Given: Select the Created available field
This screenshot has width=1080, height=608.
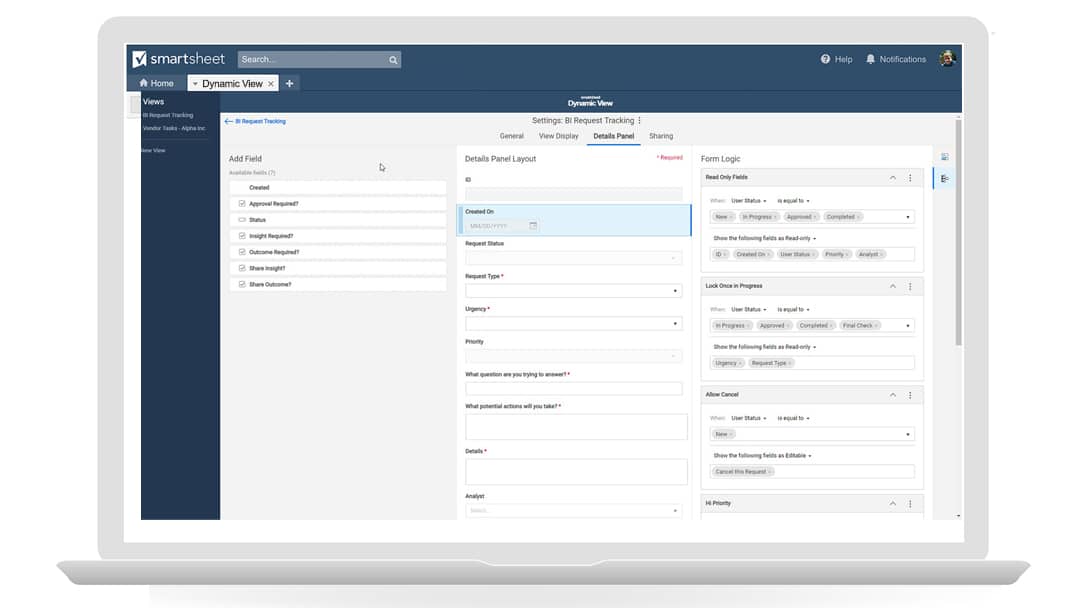Looking at the screenshot, I should 338,187.
